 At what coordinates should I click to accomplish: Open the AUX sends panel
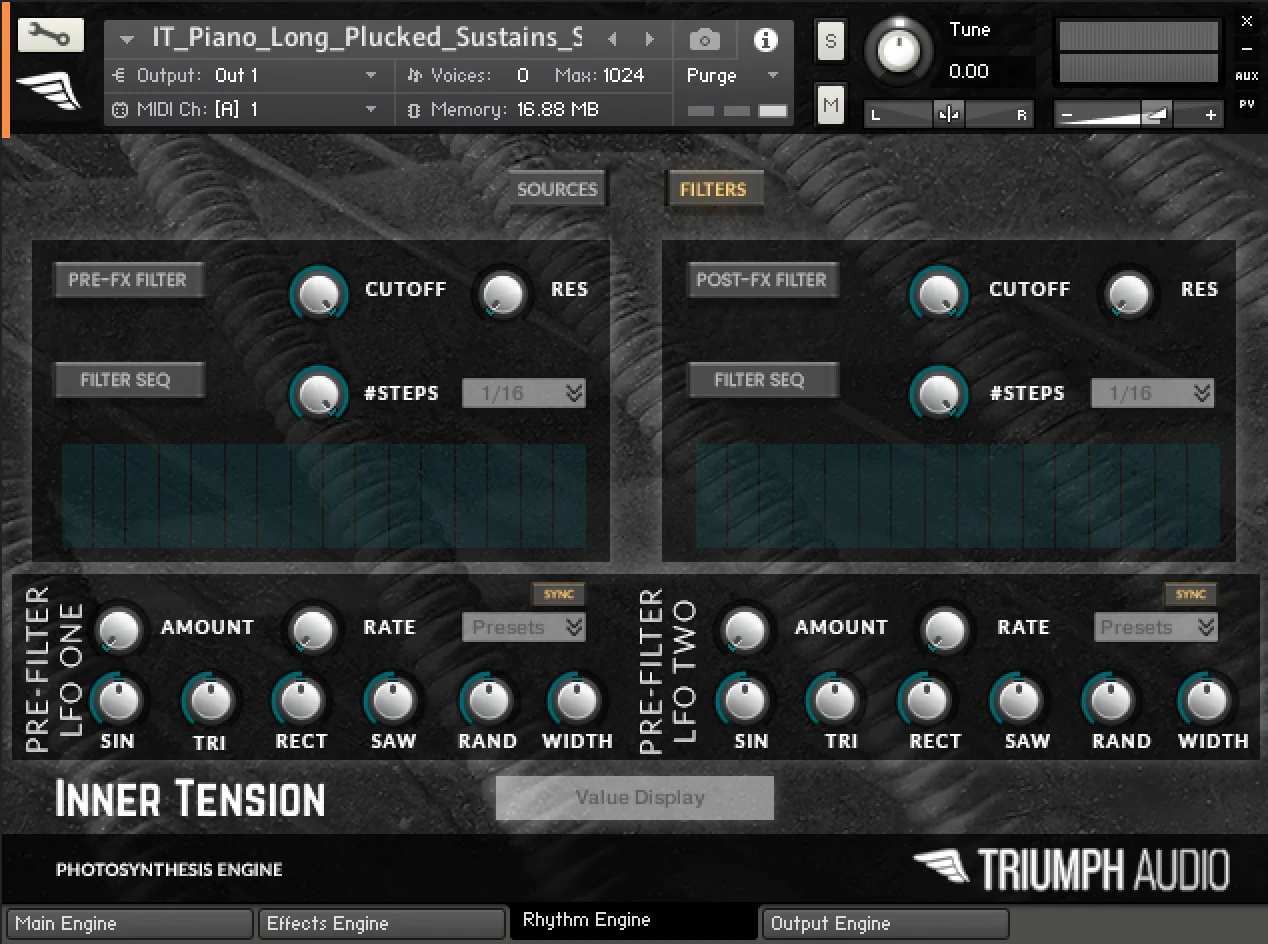point(1246,76)
